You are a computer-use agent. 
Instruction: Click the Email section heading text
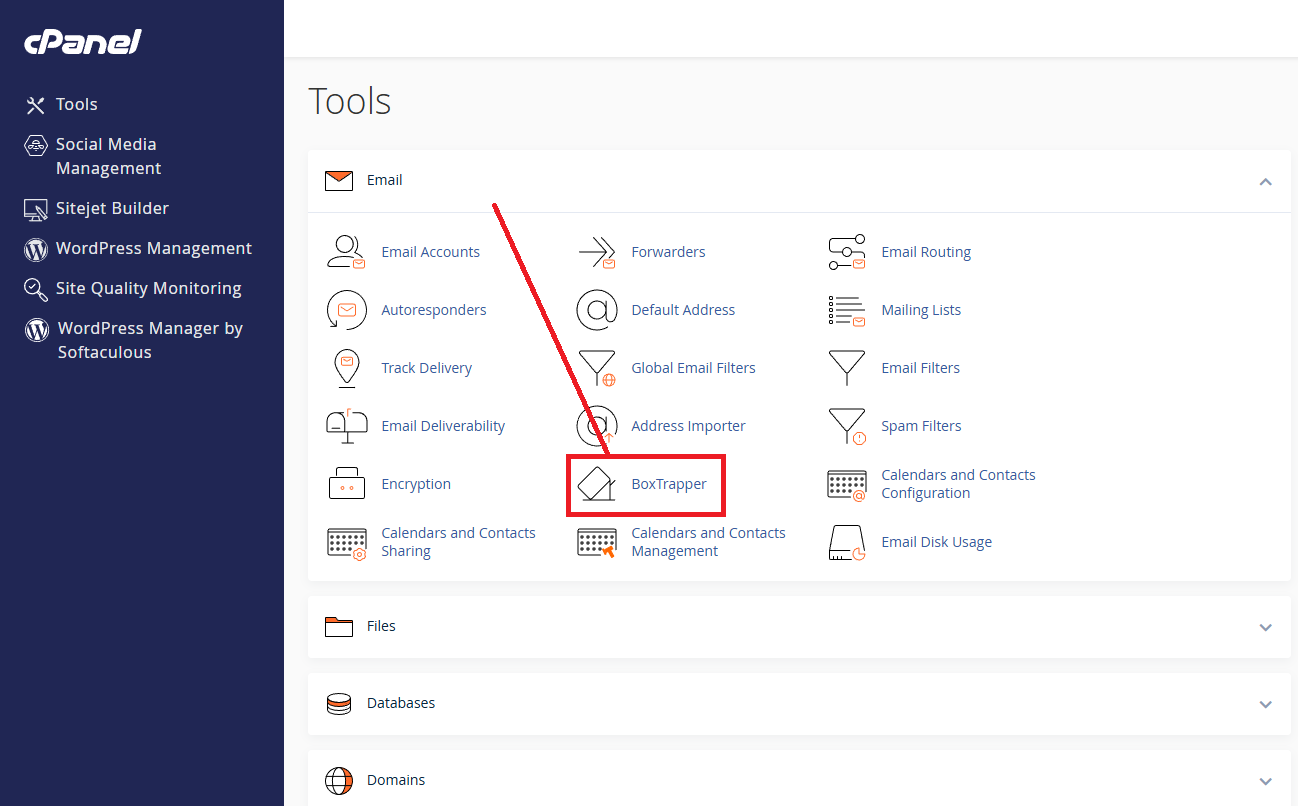[x=385, y=180]
